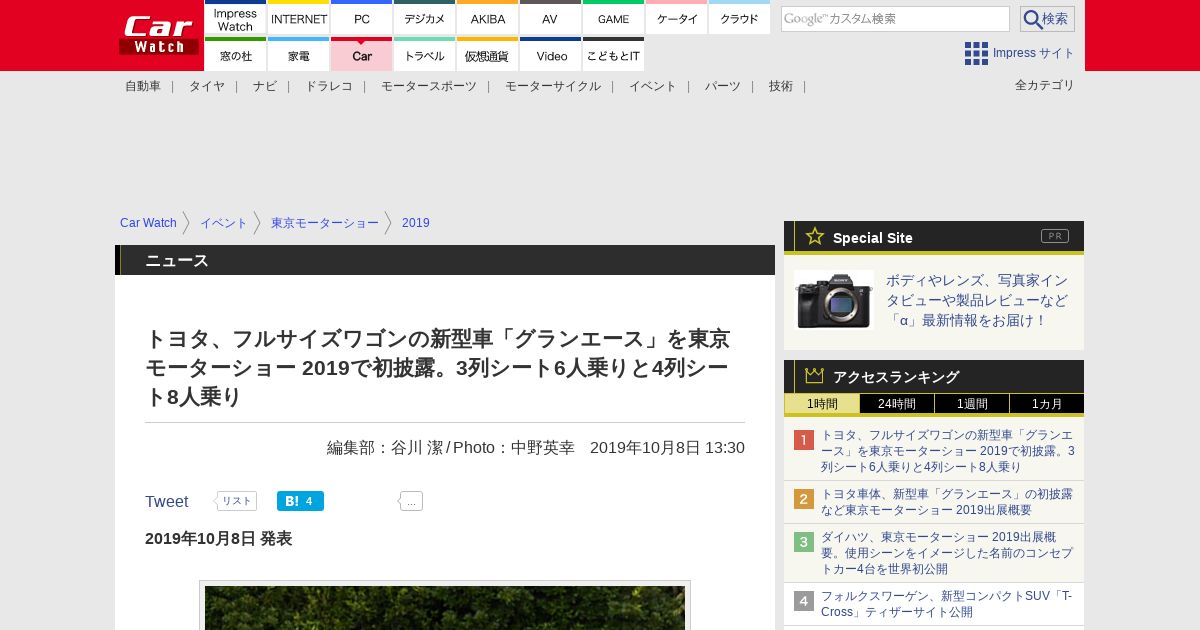Click the Impress サイト link text
The image size is (1200, 630).
[1033, 53]
